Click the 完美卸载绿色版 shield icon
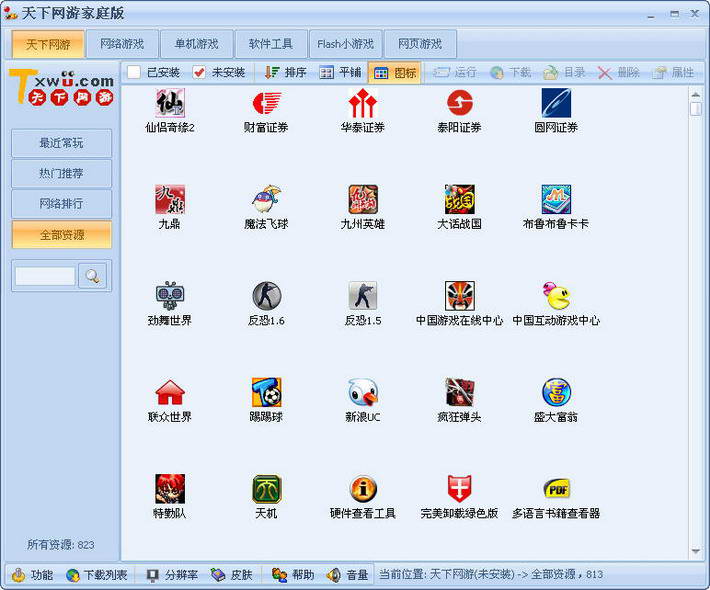Image resolution: width=710 pixels, height=590 pixels. point(460,489)
